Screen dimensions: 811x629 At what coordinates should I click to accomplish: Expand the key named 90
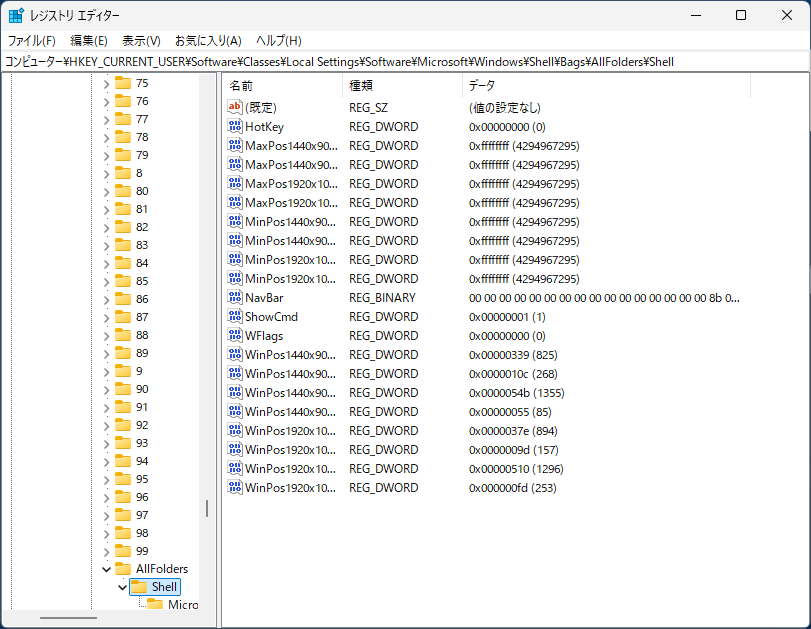pos(107,389)
